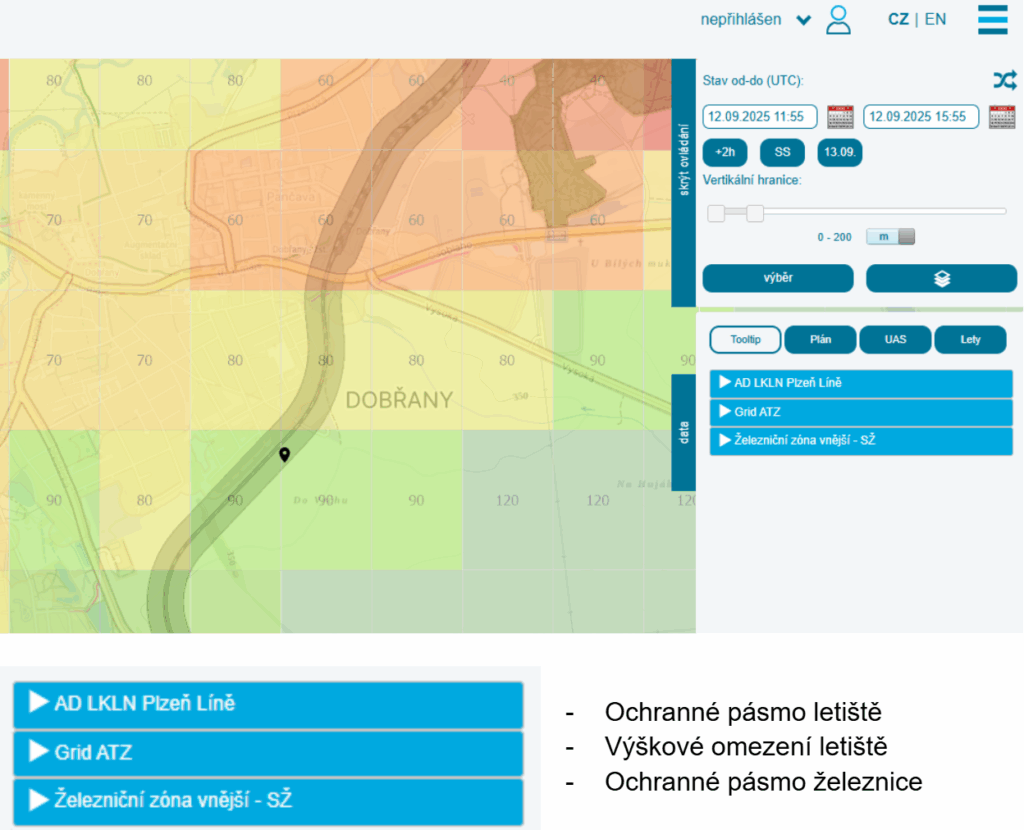The height and width of the screenshot is (830, 1024).
Task: Click the shuffle arrows icon
Action: tap(1004, 81)
